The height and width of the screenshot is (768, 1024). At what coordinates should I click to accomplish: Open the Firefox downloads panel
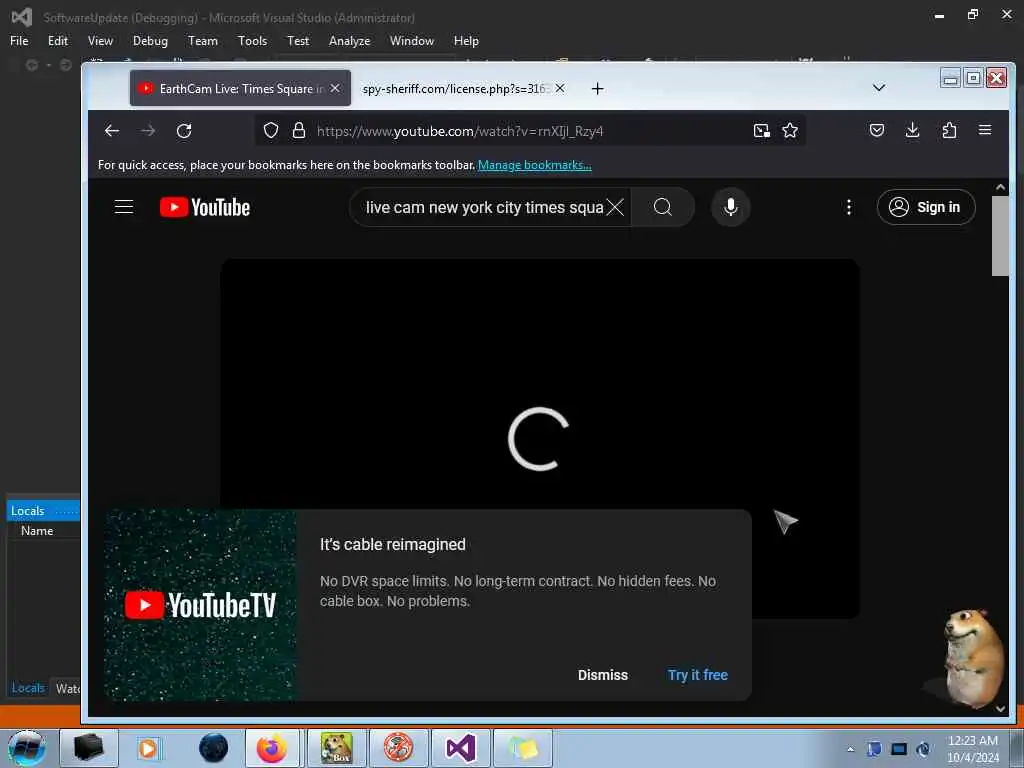[912, 130]
